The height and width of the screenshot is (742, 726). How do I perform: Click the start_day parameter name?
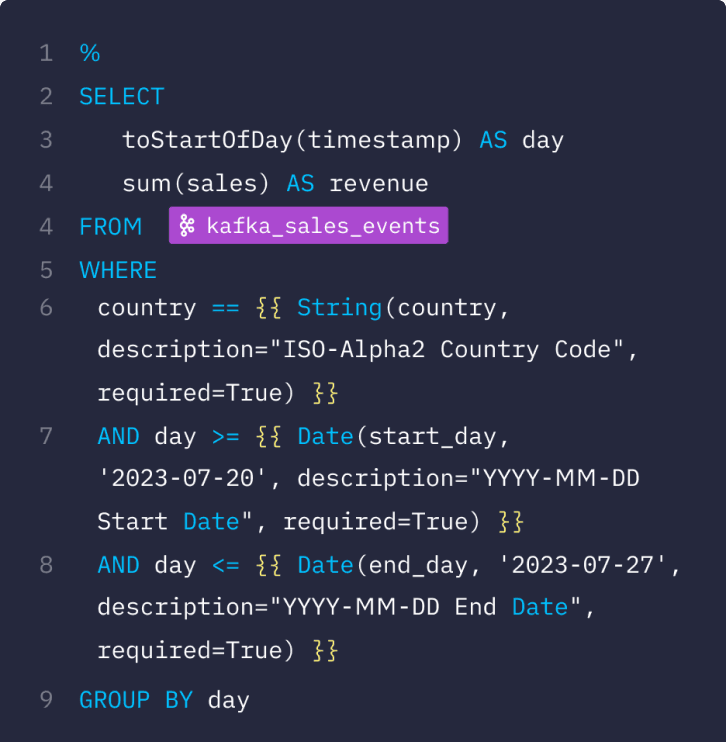point(432,436)
